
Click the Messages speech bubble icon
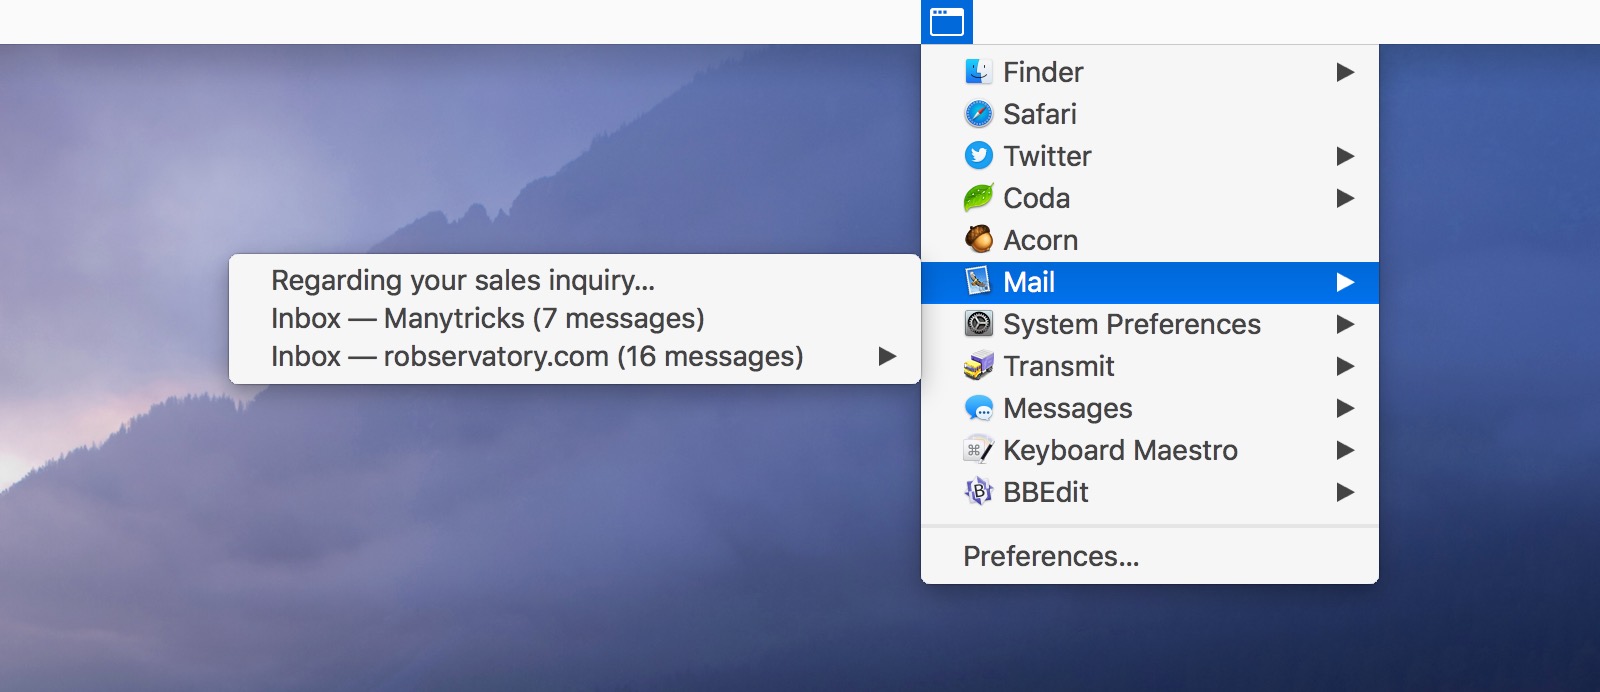[978, 408]
